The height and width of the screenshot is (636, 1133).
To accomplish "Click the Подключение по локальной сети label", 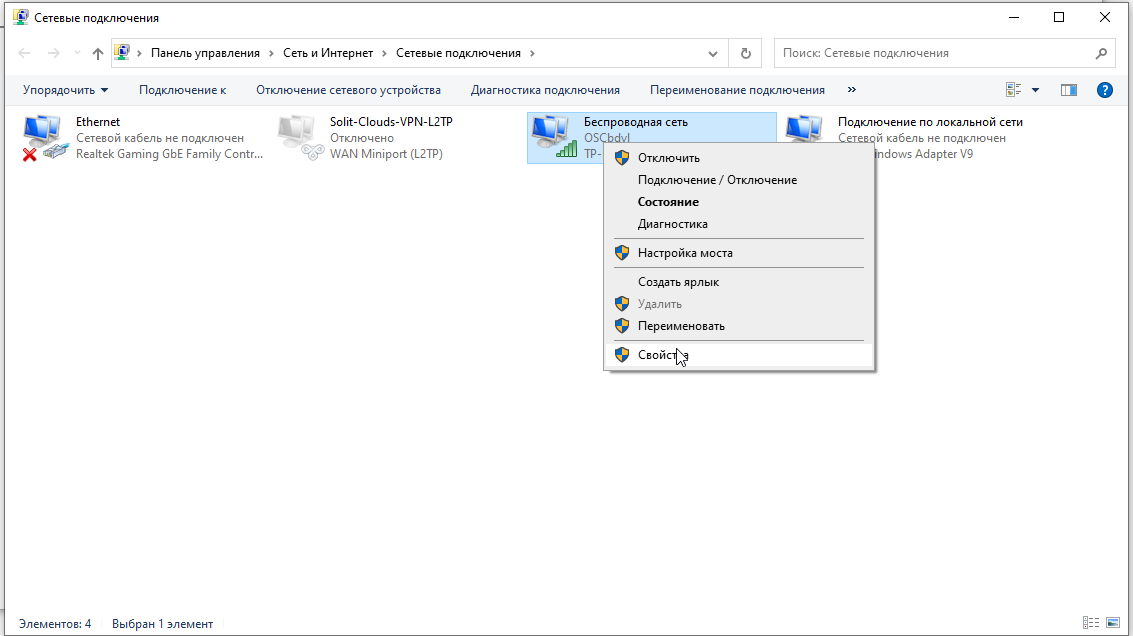I will click(x=930, y=121).
